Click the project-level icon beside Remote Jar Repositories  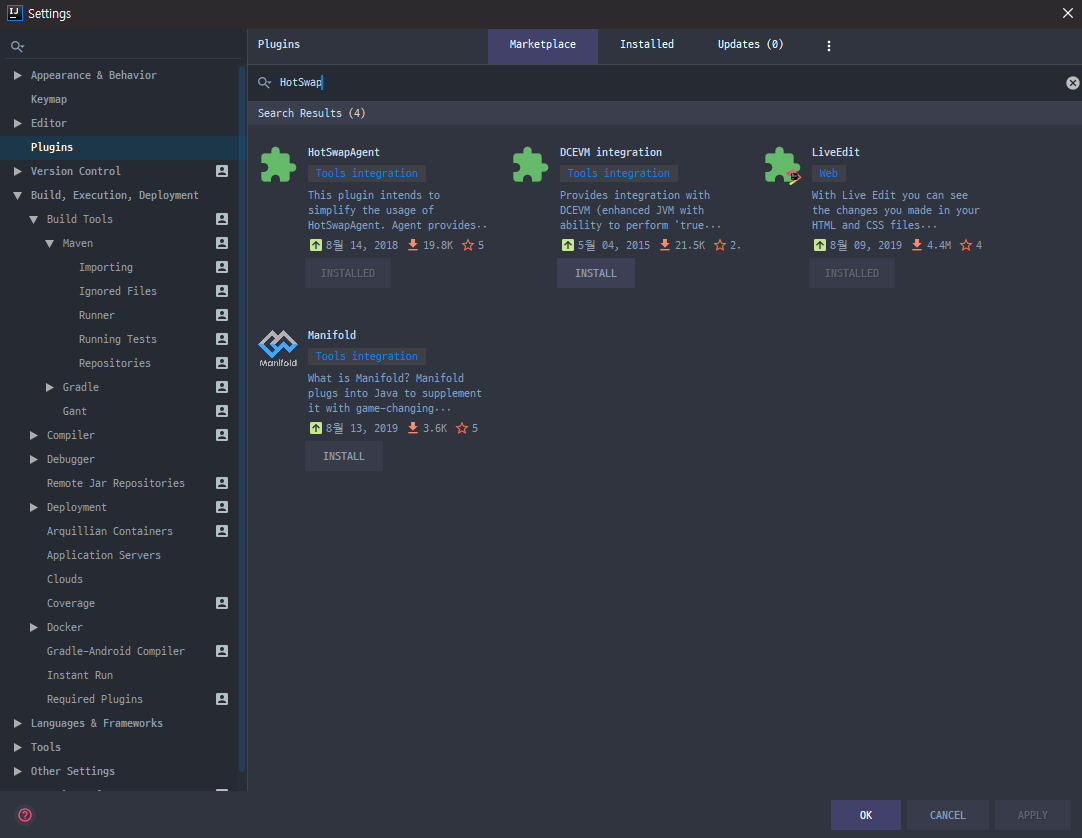(222, 483)
